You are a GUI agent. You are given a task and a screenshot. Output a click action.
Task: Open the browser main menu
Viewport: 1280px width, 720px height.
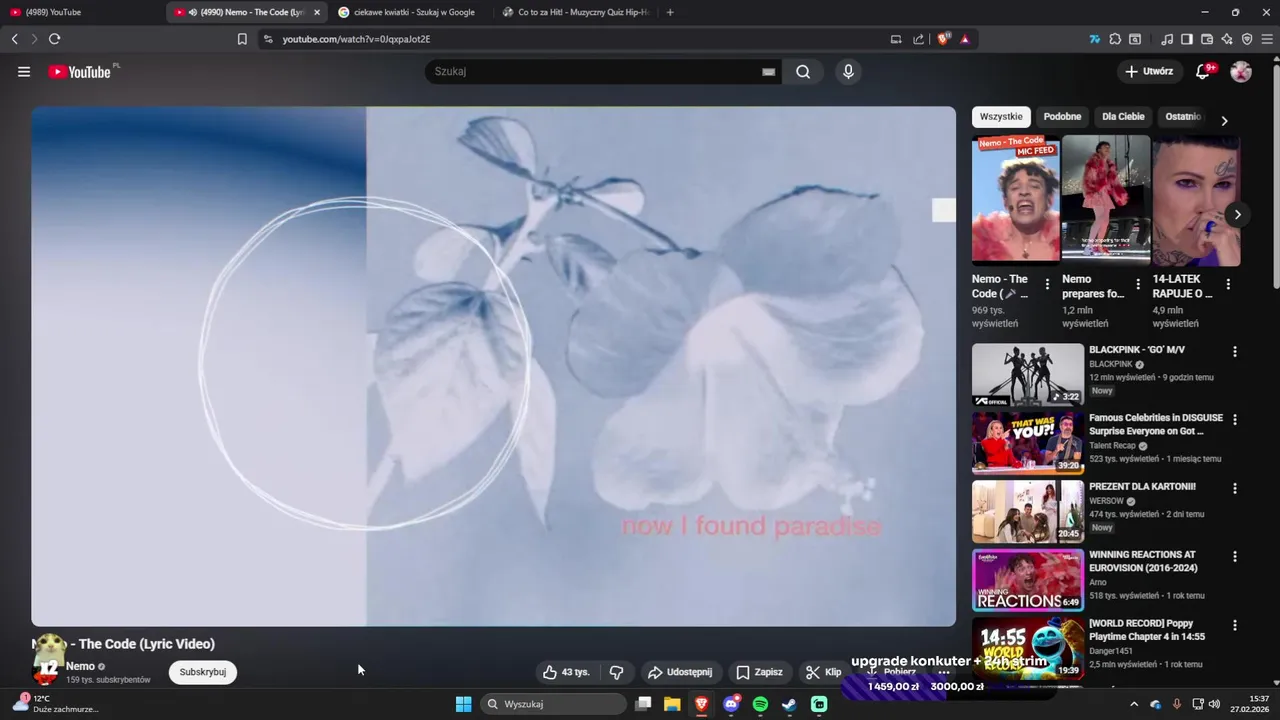coord(1267,39)
